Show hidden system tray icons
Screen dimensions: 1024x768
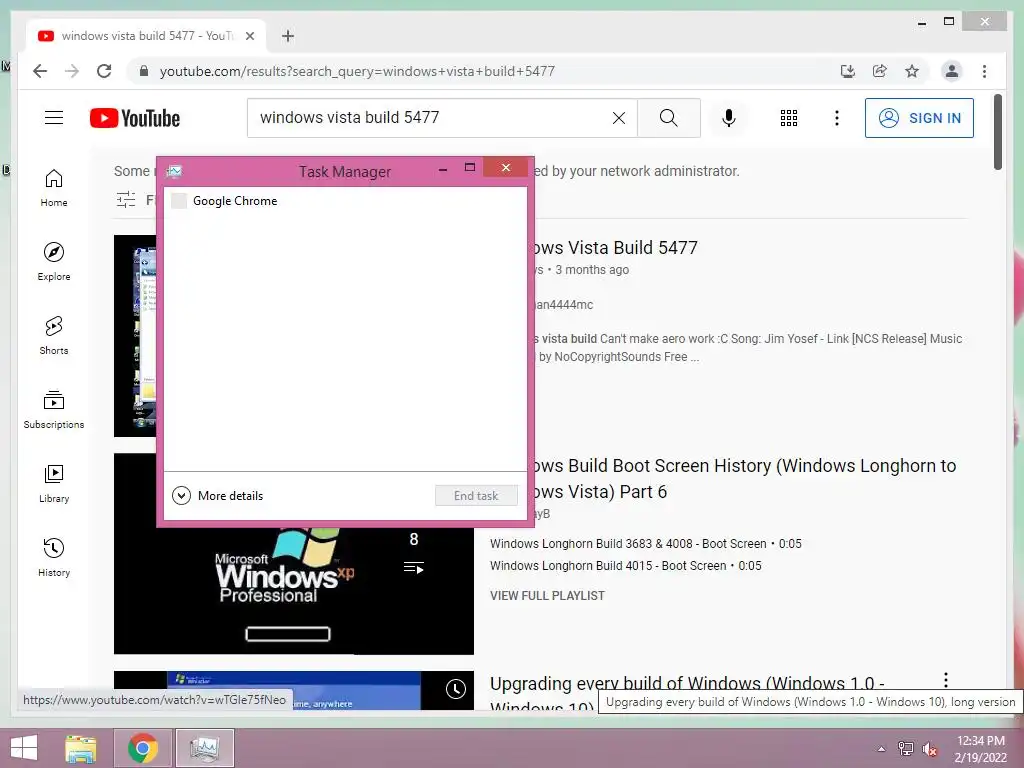pos(882,749)
